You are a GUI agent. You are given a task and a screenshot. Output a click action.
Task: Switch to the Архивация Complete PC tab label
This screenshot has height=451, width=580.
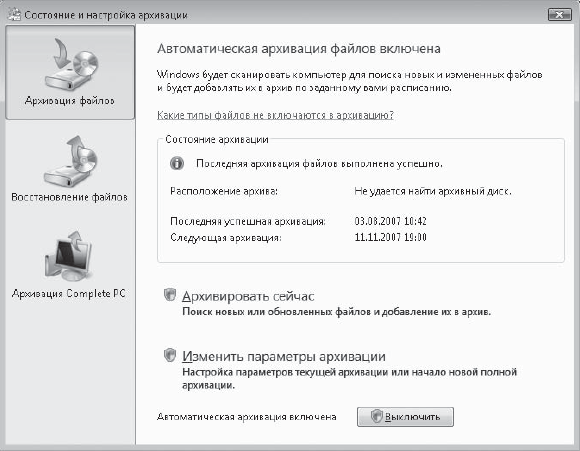click(x=69, y=294)
